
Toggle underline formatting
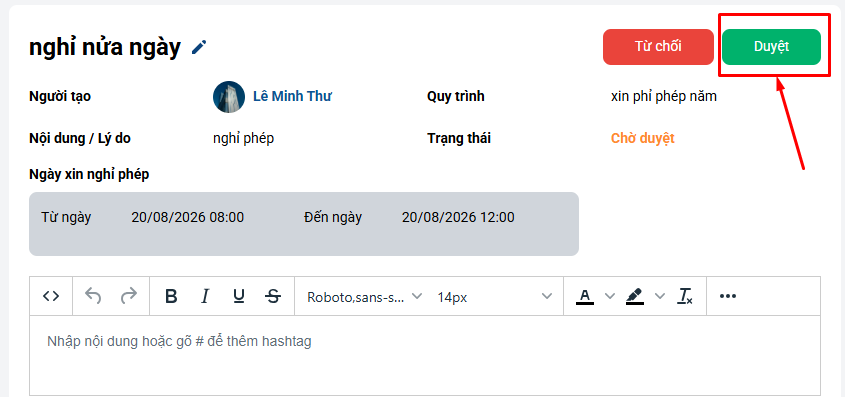click(239, 296)
